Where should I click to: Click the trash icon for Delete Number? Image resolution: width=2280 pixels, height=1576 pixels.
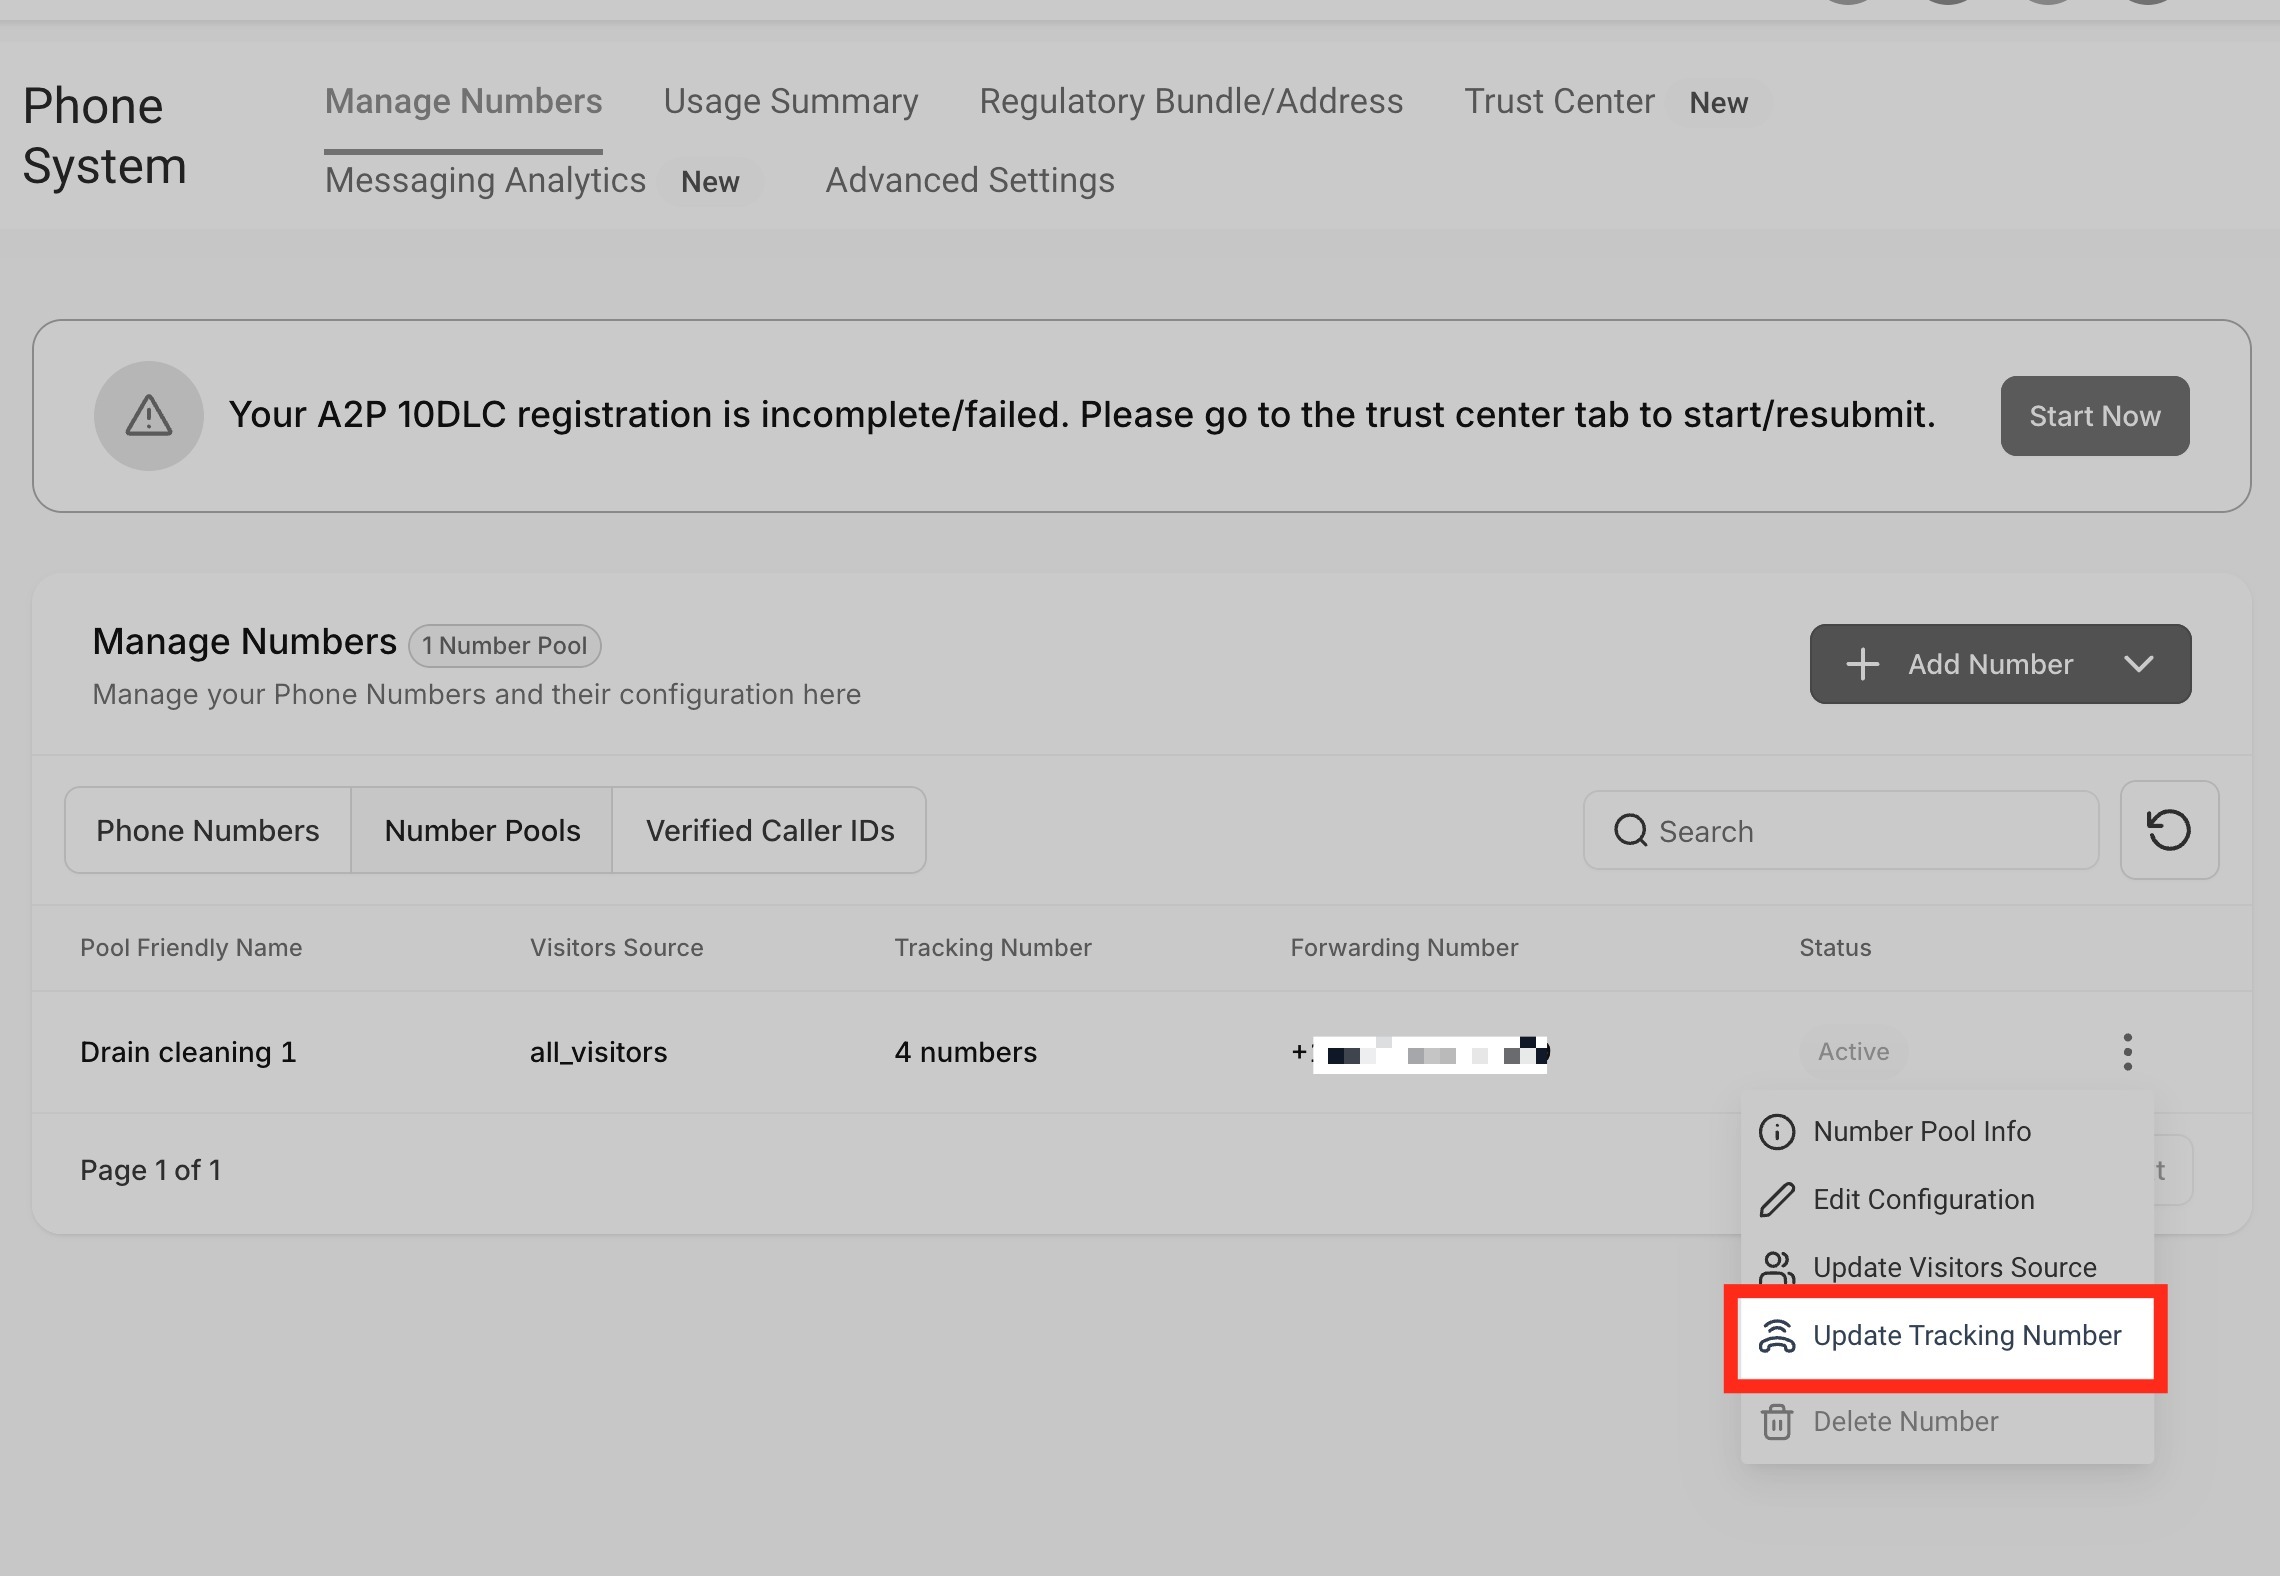(1776, 1422)
